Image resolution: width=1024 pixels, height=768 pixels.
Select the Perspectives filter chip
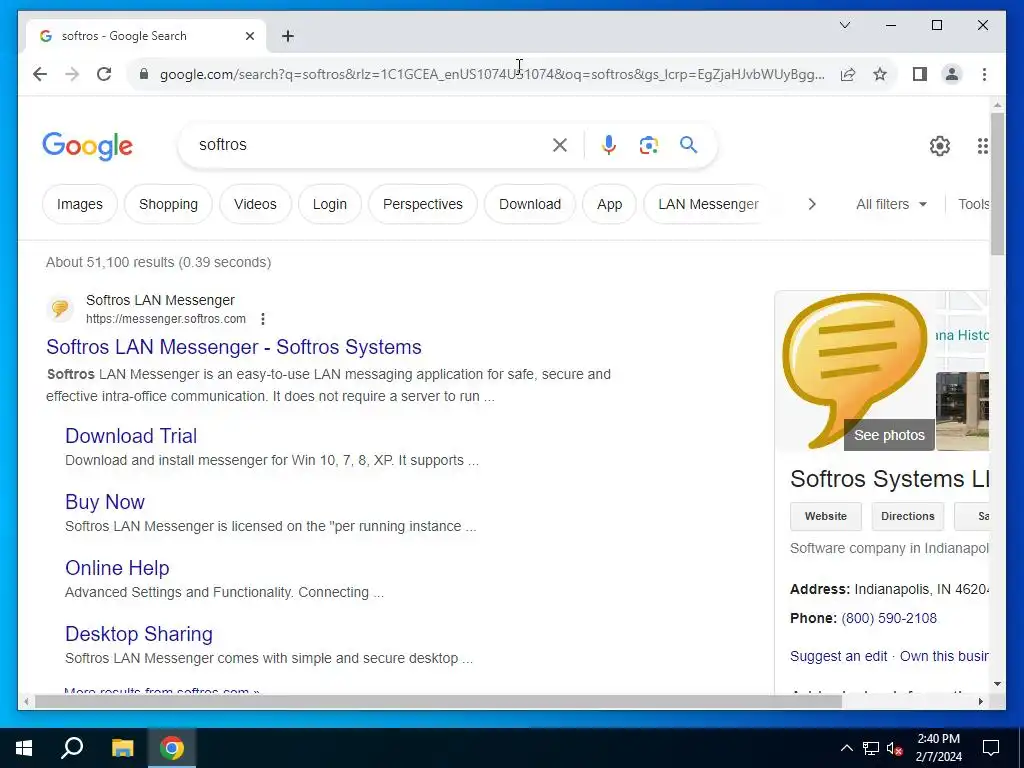click(423, 204)
